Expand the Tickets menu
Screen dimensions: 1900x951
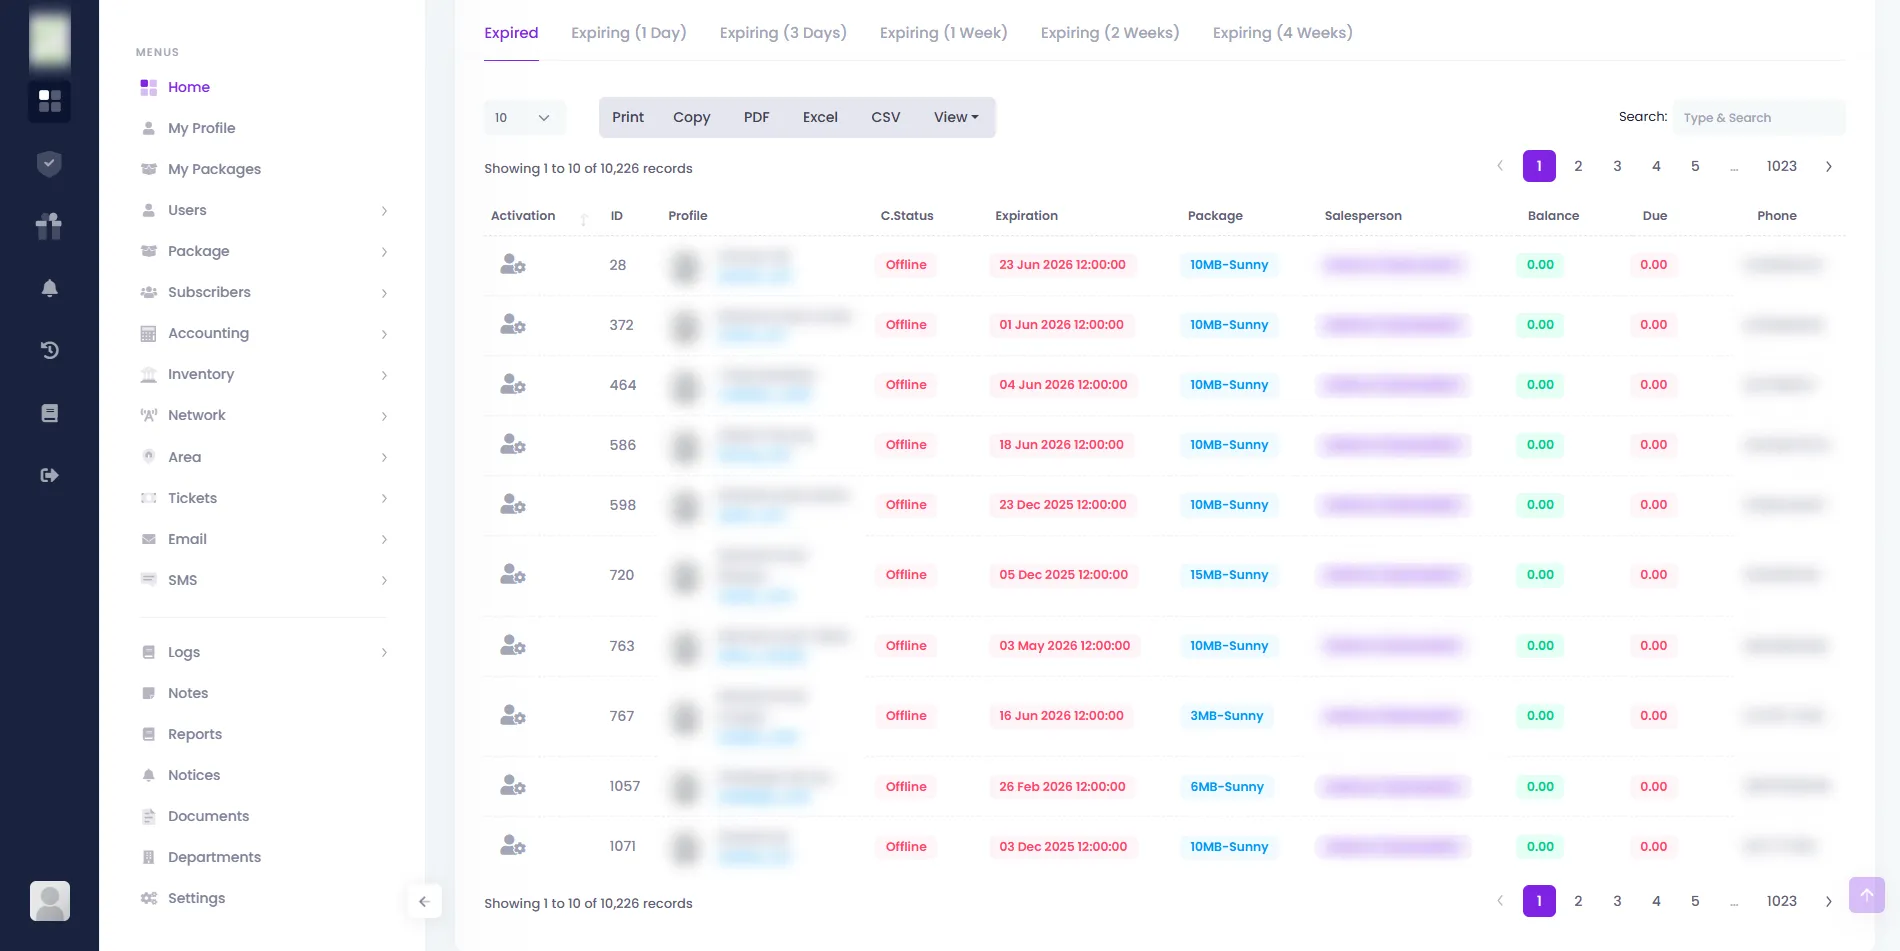pos(263,498)
